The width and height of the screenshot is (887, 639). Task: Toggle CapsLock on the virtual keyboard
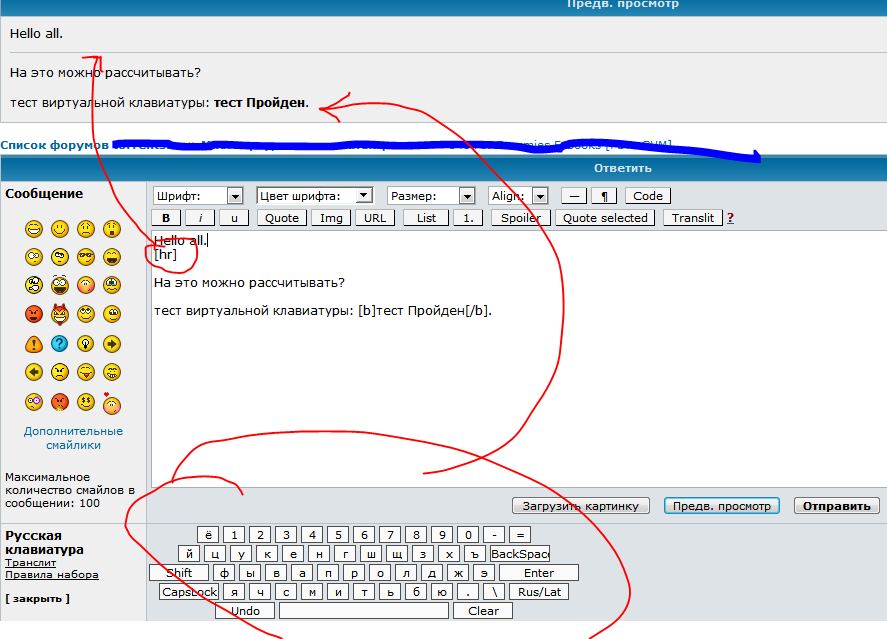click(188, 592)
